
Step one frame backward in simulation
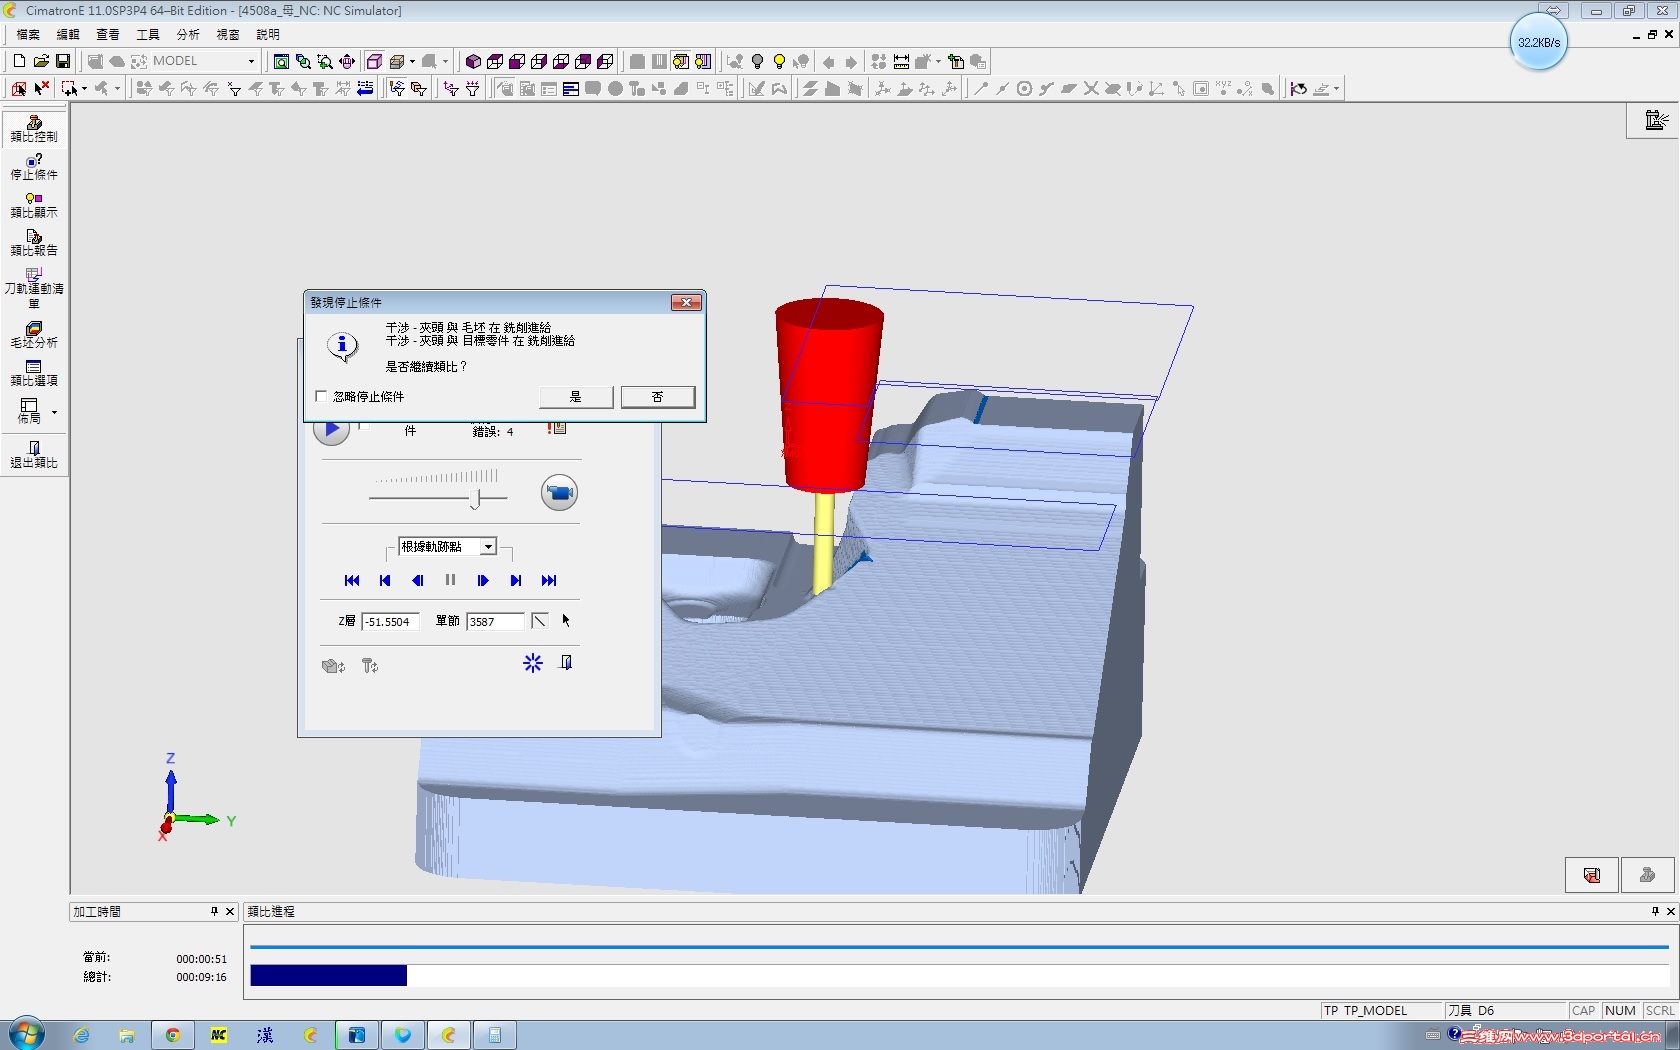[x=418, y=580]
